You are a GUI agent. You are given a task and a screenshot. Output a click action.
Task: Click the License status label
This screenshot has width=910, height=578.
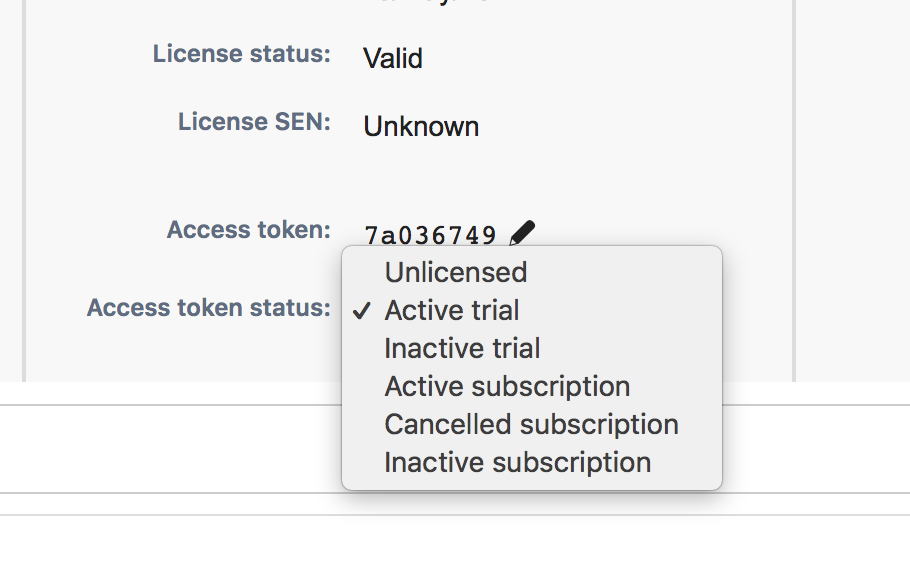coord(241,54)
